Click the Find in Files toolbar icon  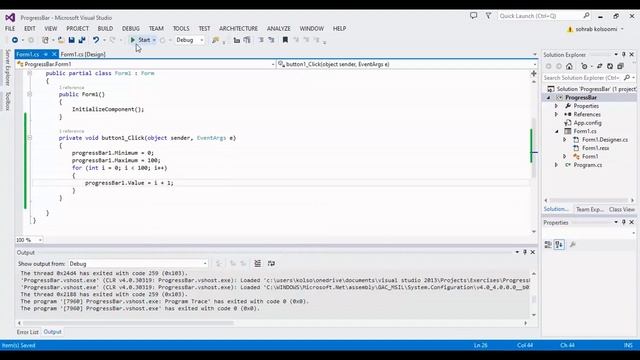(x=215, y=40)
